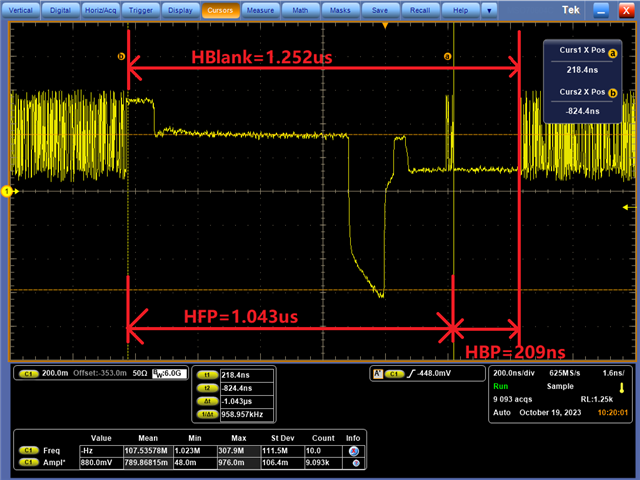Open the Display menu
Screen dimensions: 640x480
180,10
